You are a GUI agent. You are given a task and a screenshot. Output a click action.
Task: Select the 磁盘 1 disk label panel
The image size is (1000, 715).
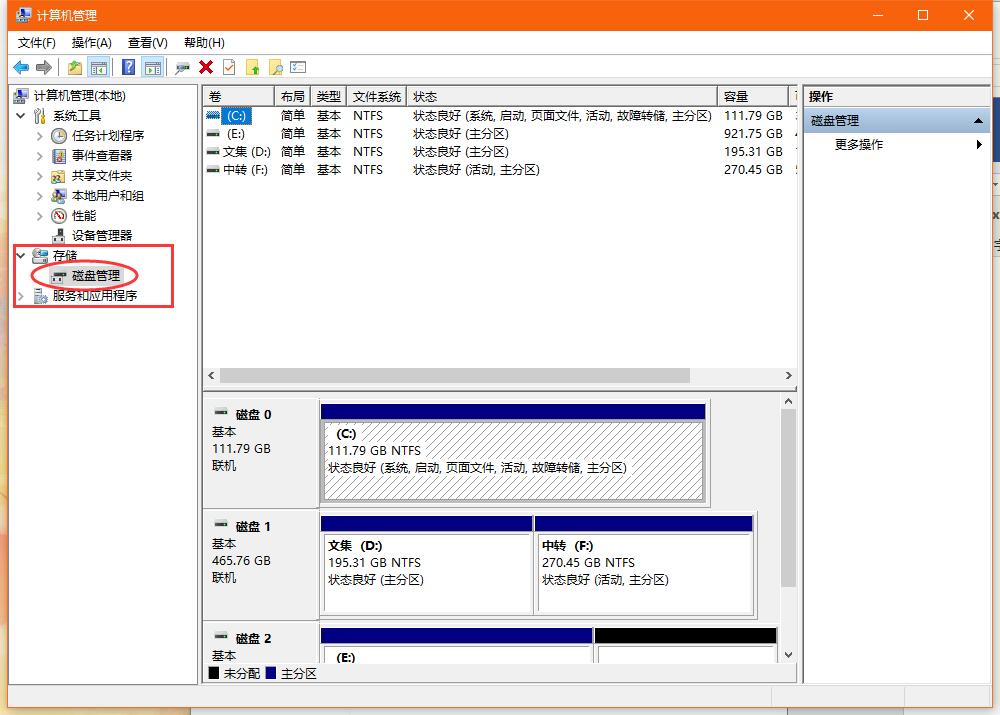pos(260,565)
